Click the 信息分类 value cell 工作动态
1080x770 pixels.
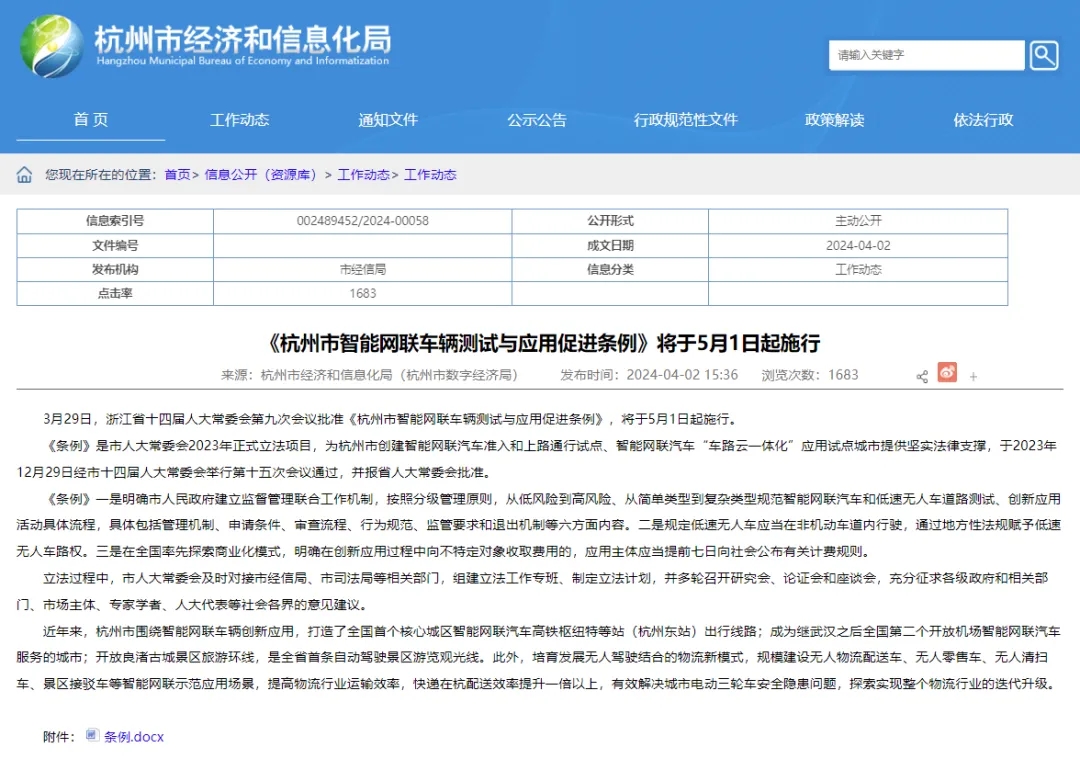(x=858, y=270)
